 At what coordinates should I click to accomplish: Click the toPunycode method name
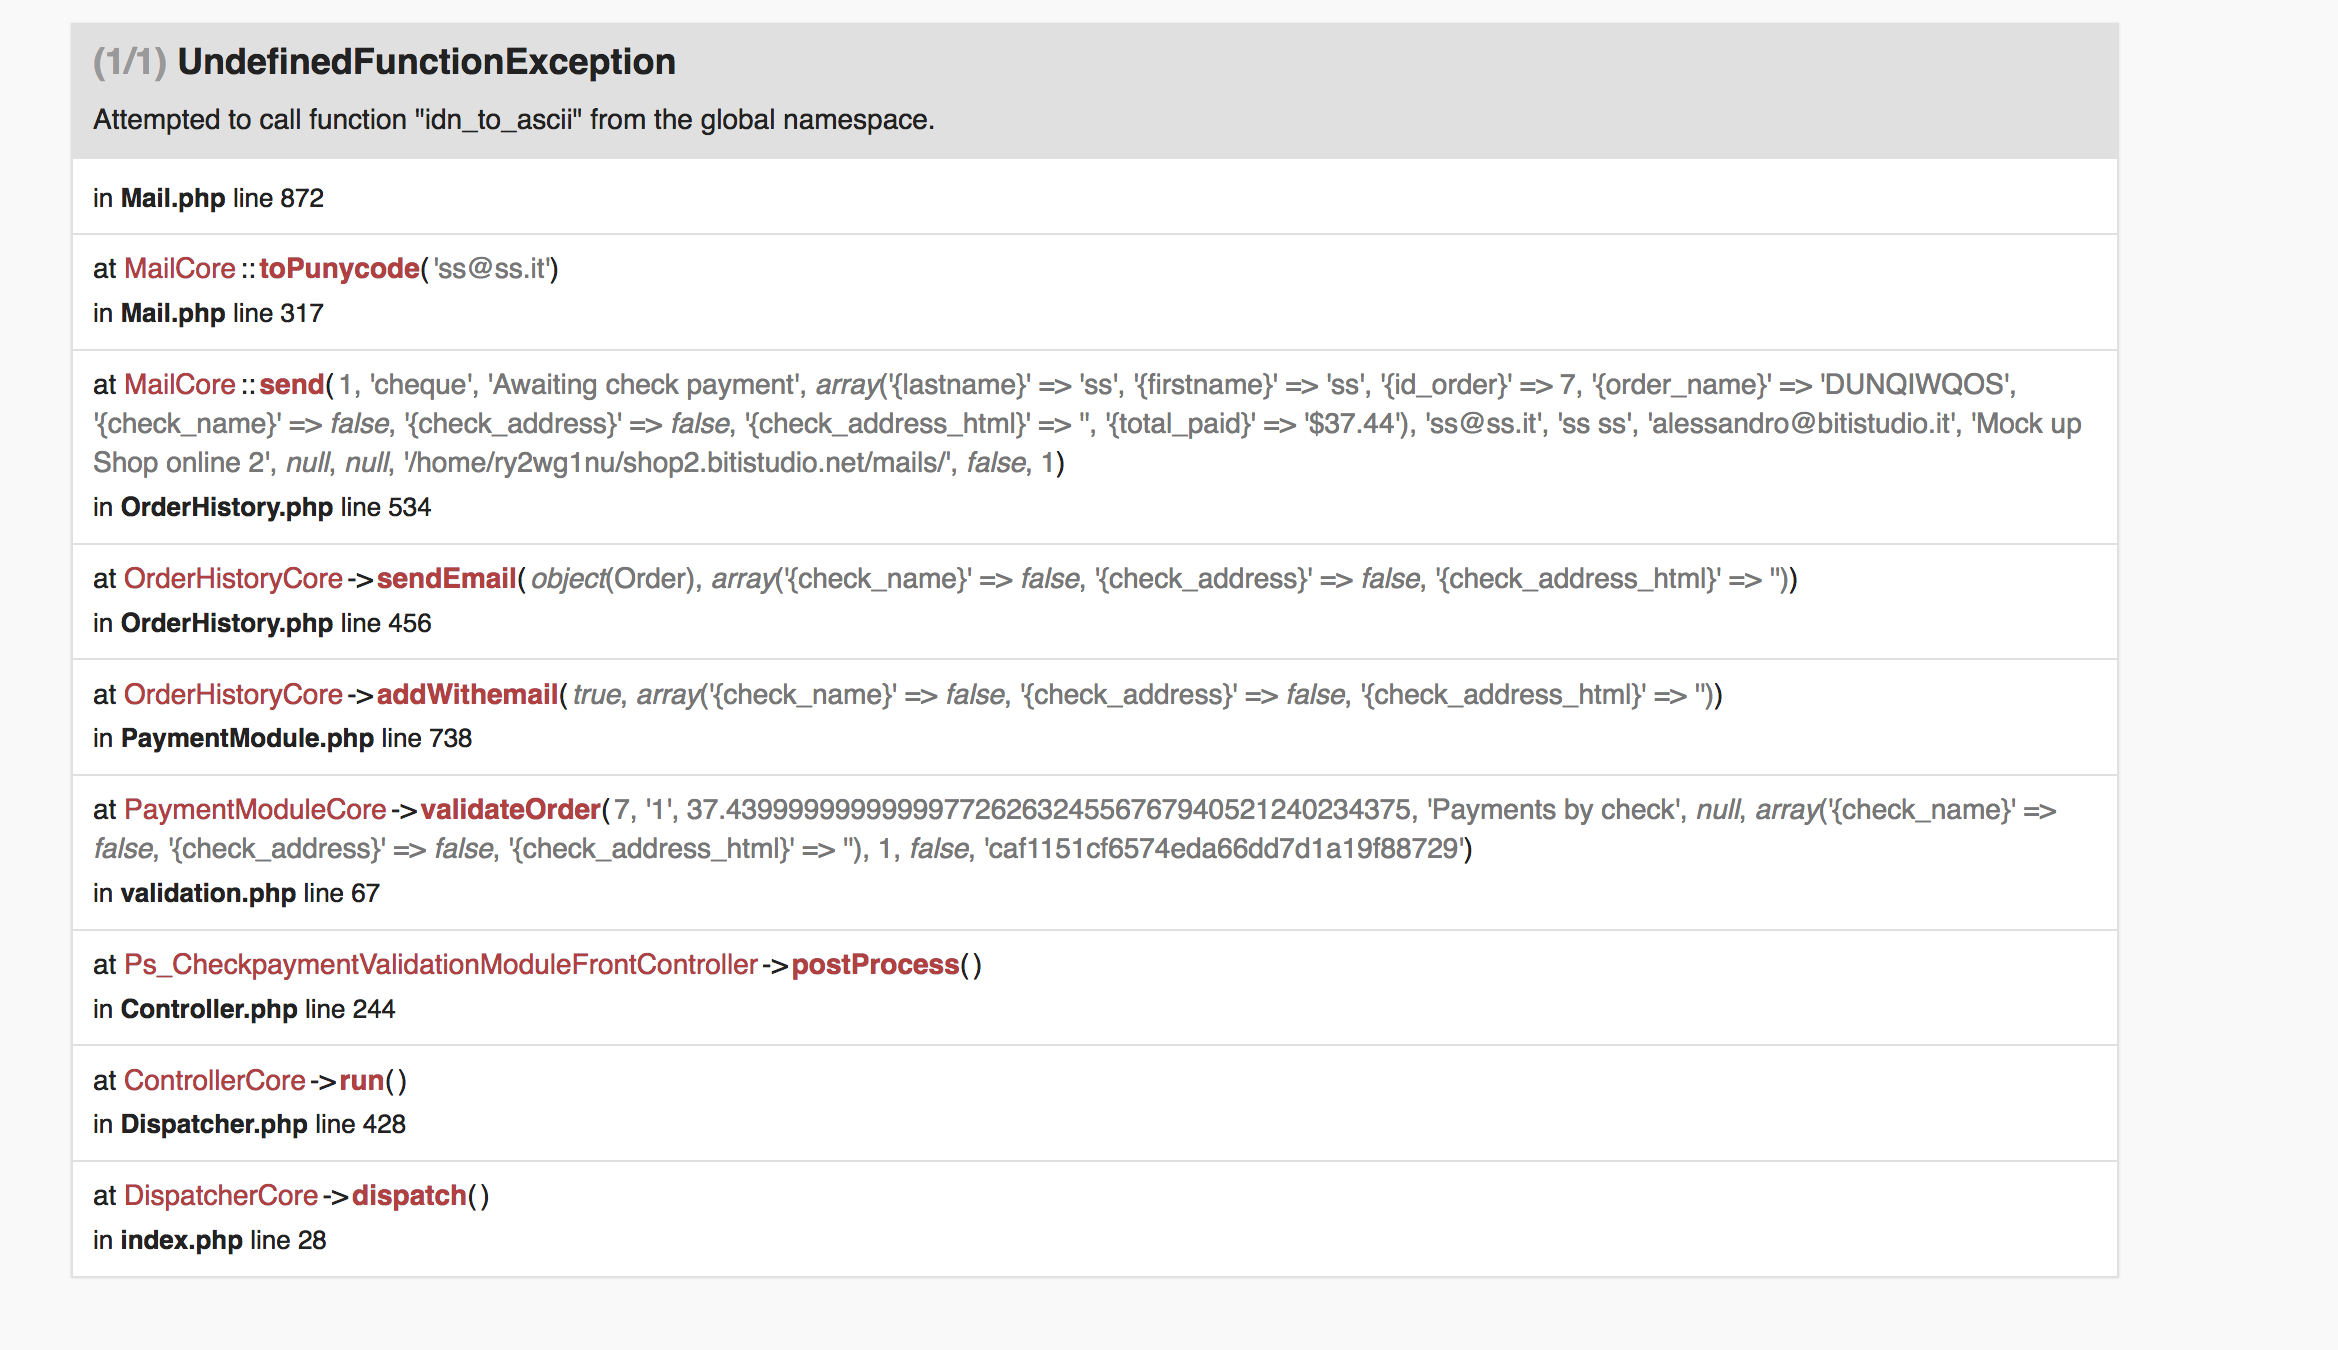coord(339,269)
